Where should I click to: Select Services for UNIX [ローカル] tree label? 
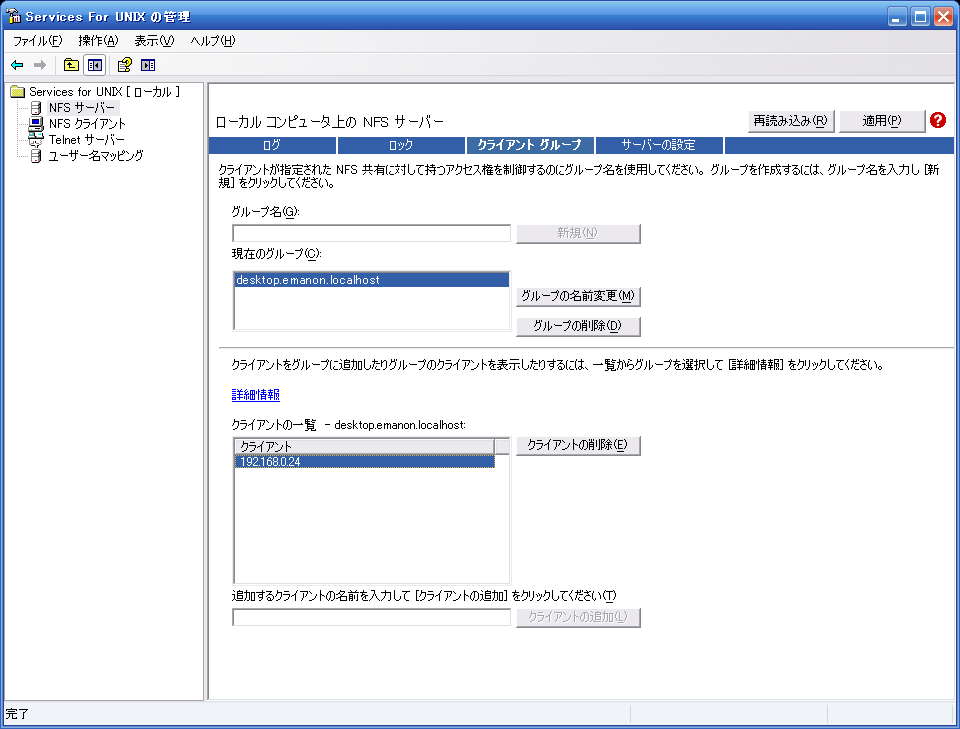105,92
